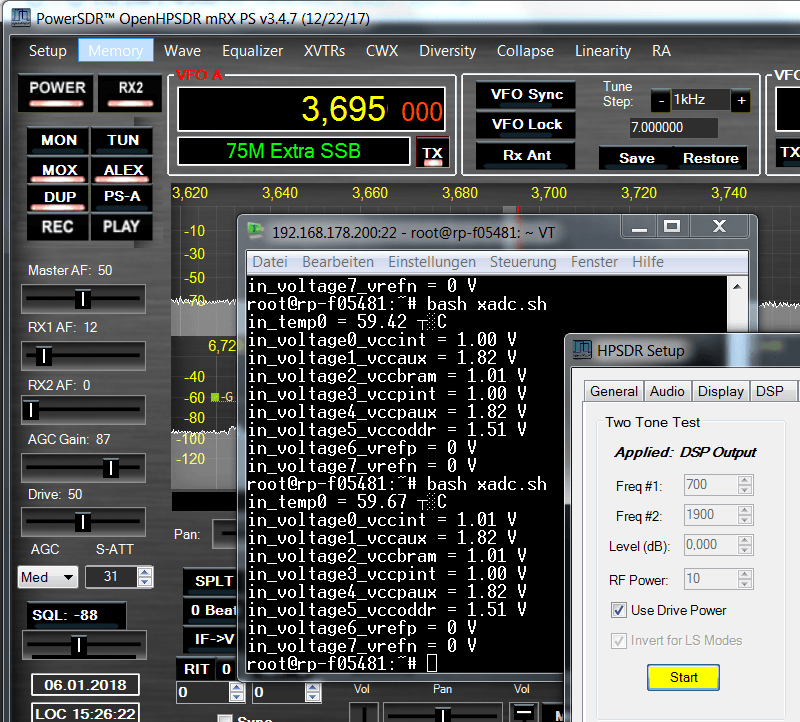Screen dimensions: 800x722
Task: Click the RX2 AF slider
Action: [83, 410]
